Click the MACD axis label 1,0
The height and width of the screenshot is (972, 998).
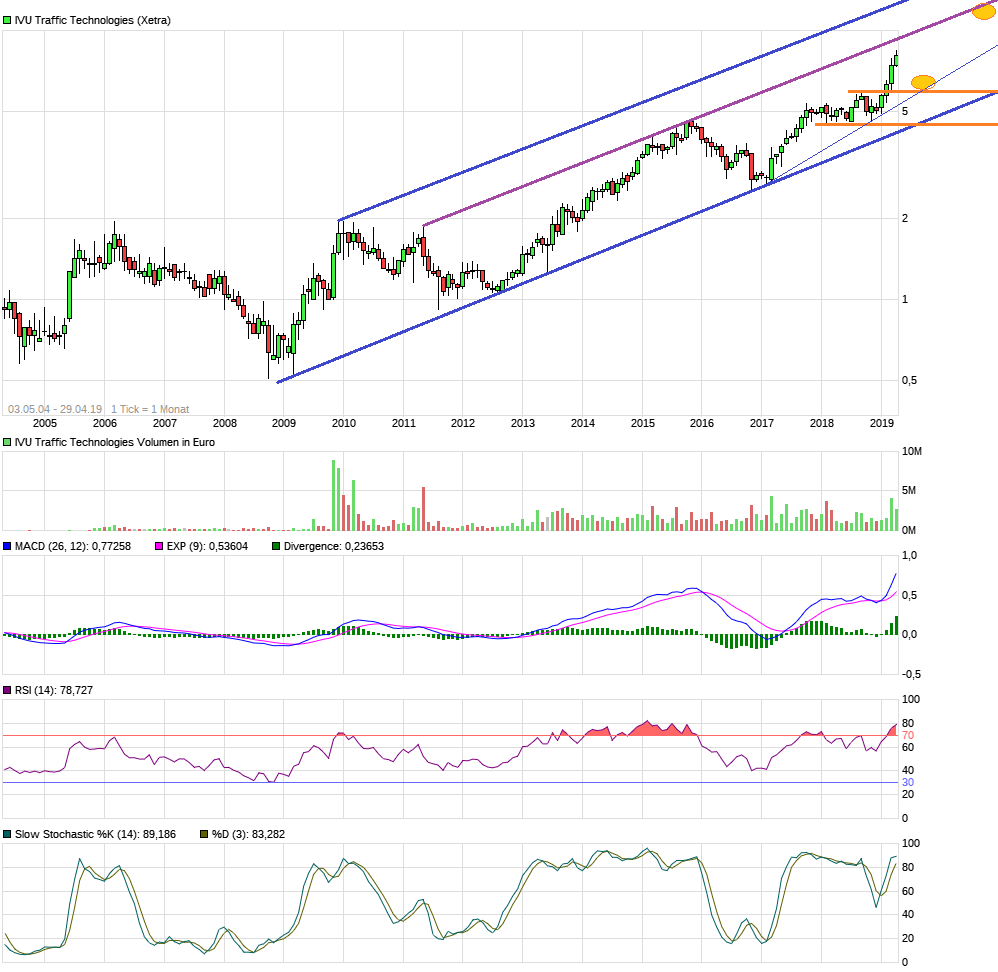tap(910, 556)
